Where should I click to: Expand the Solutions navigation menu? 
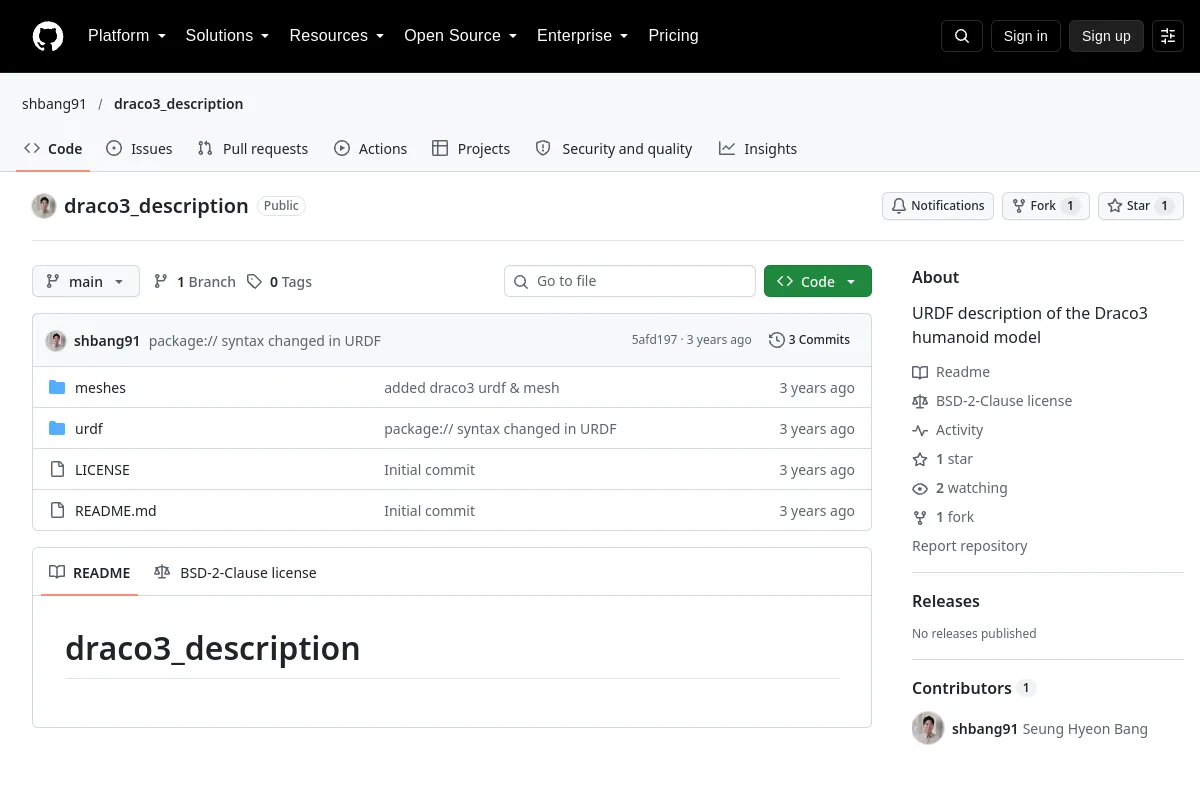click(228, 36)
